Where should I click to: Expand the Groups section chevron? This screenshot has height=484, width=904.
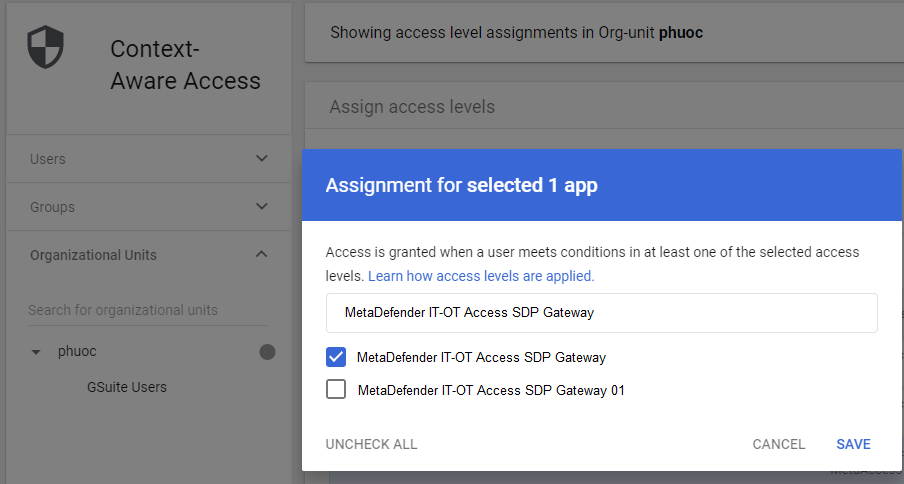pyautogui.click(x=262, y=206)
